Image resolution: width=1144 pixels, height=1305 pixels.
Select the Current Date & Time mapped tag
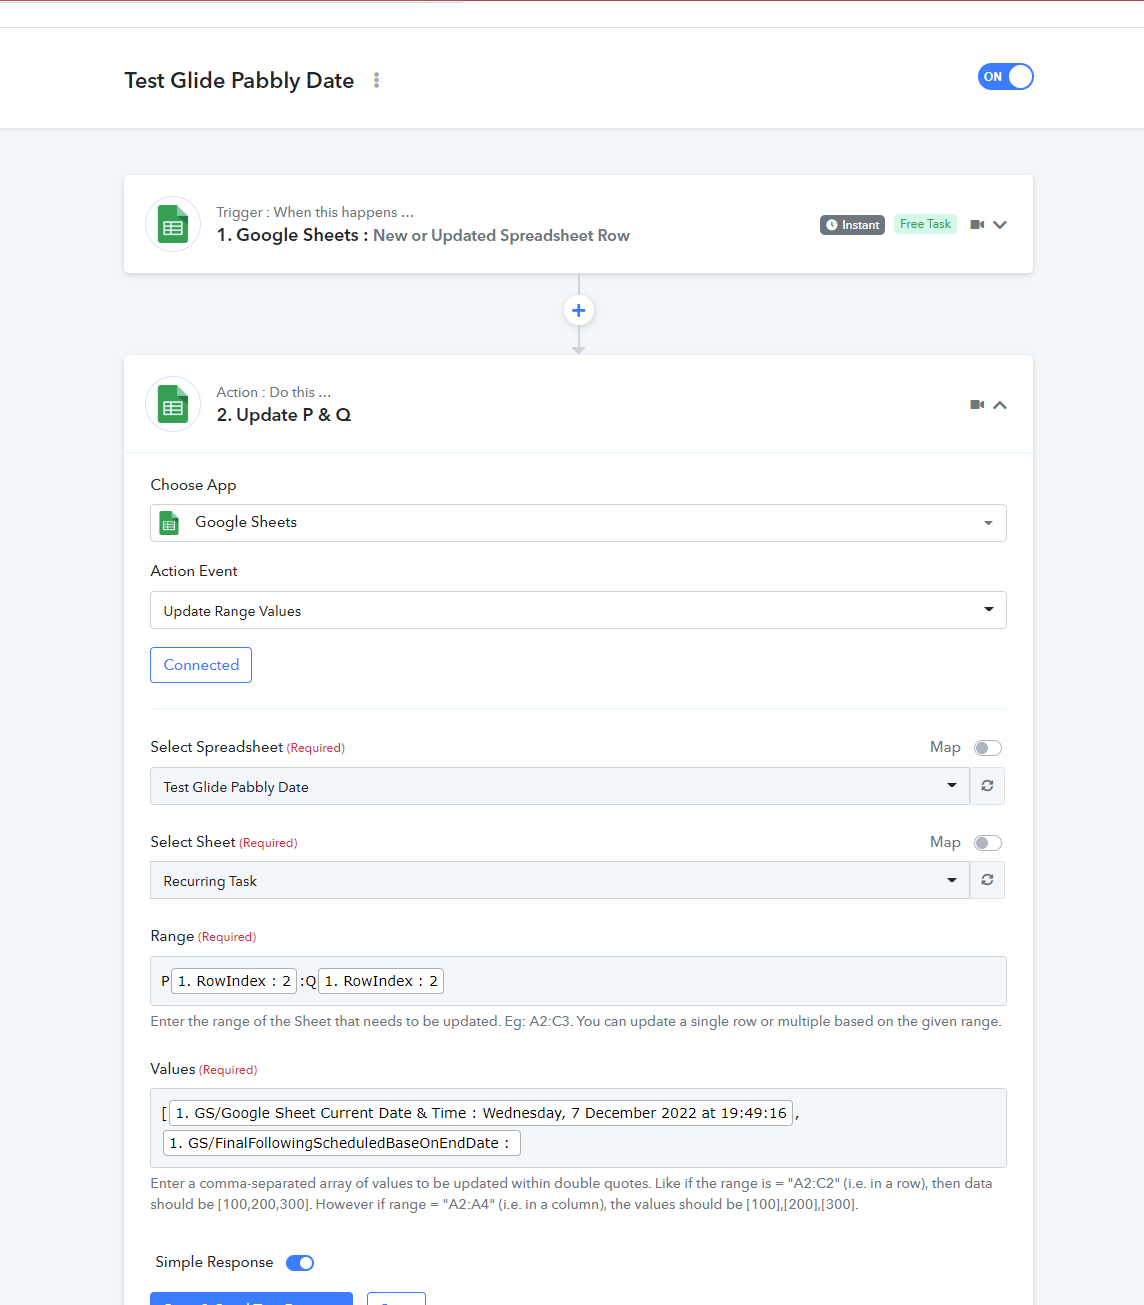(x=481, y=1113)
